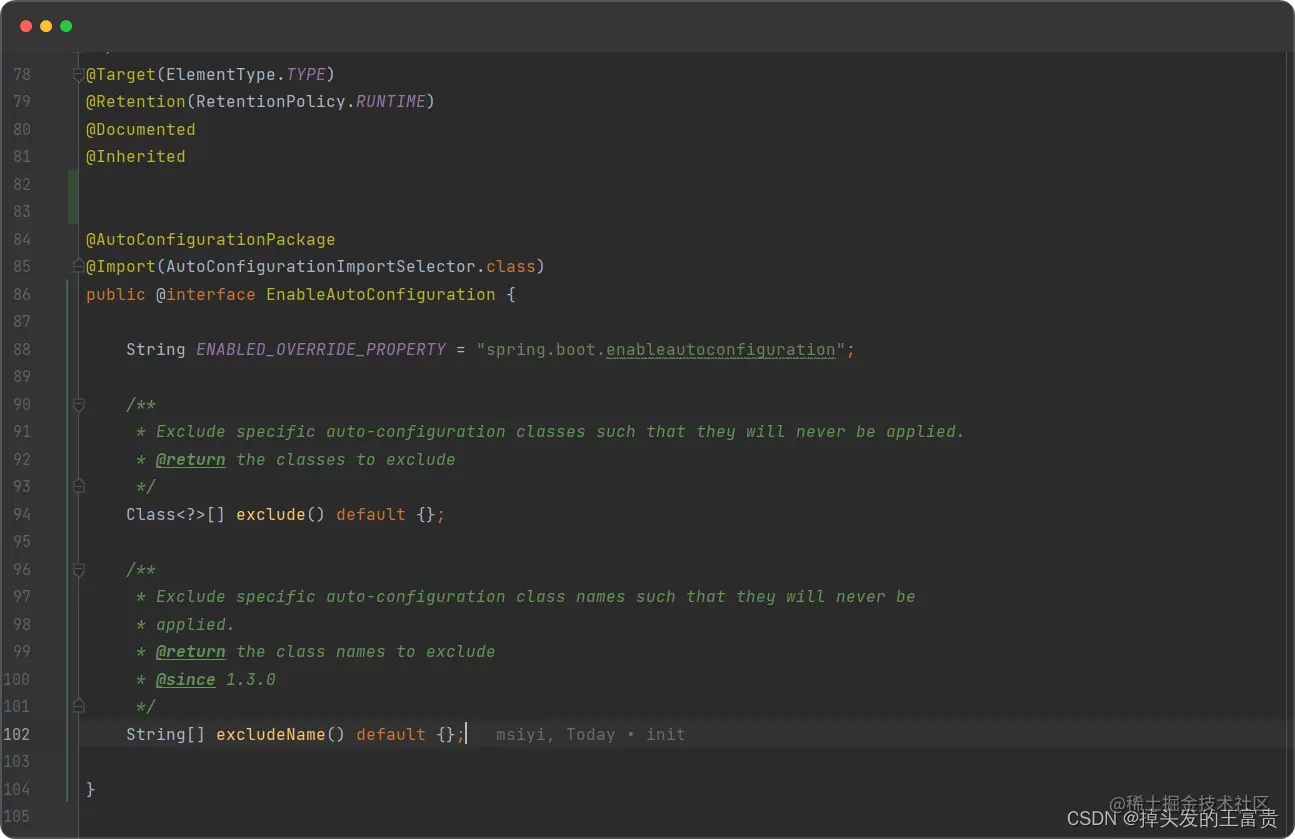Image resolution: width=1295 pixels, height=839 pixels.
Task: Click the @return tag on line 92
Action: point(191,460)
